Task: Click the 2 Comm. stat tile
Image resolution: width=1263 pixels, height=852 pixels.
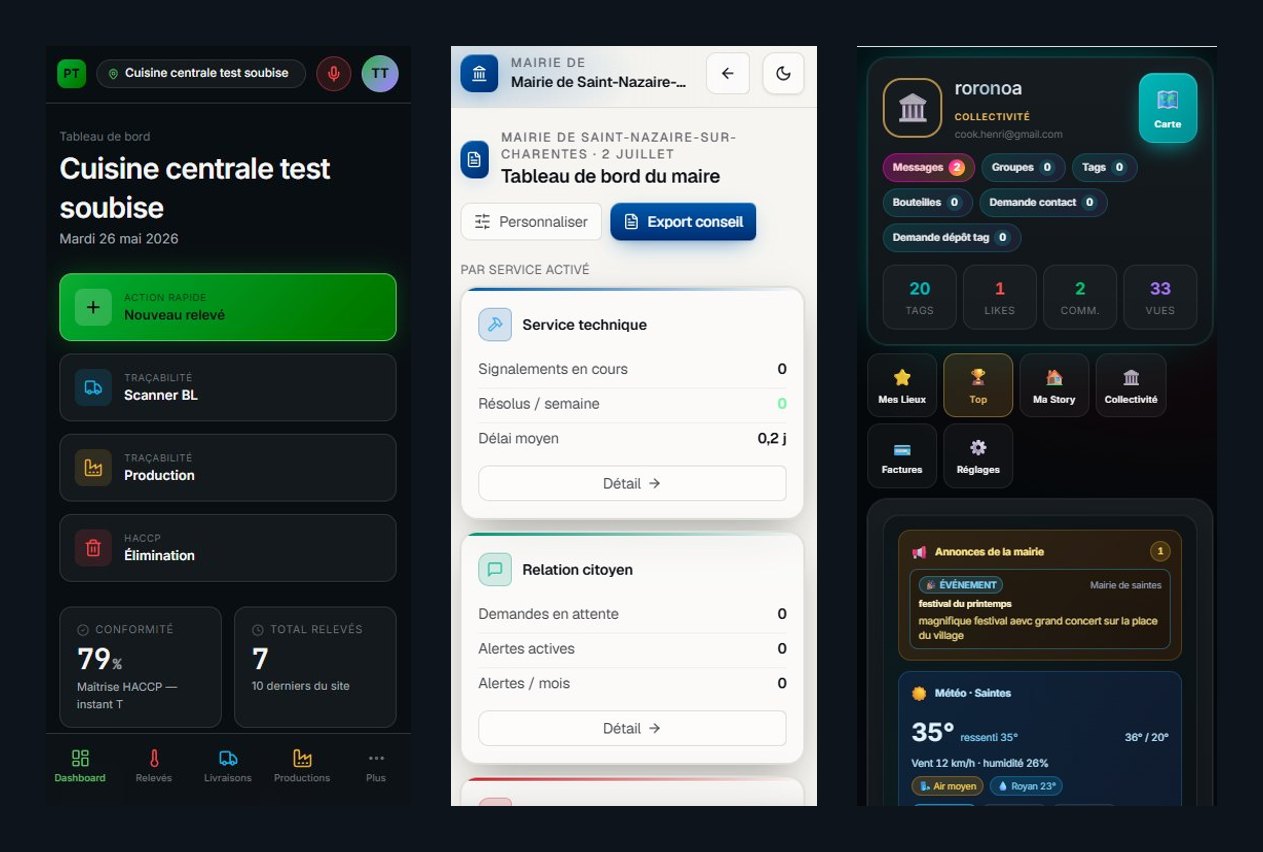Action: [x=1080, y=297]
